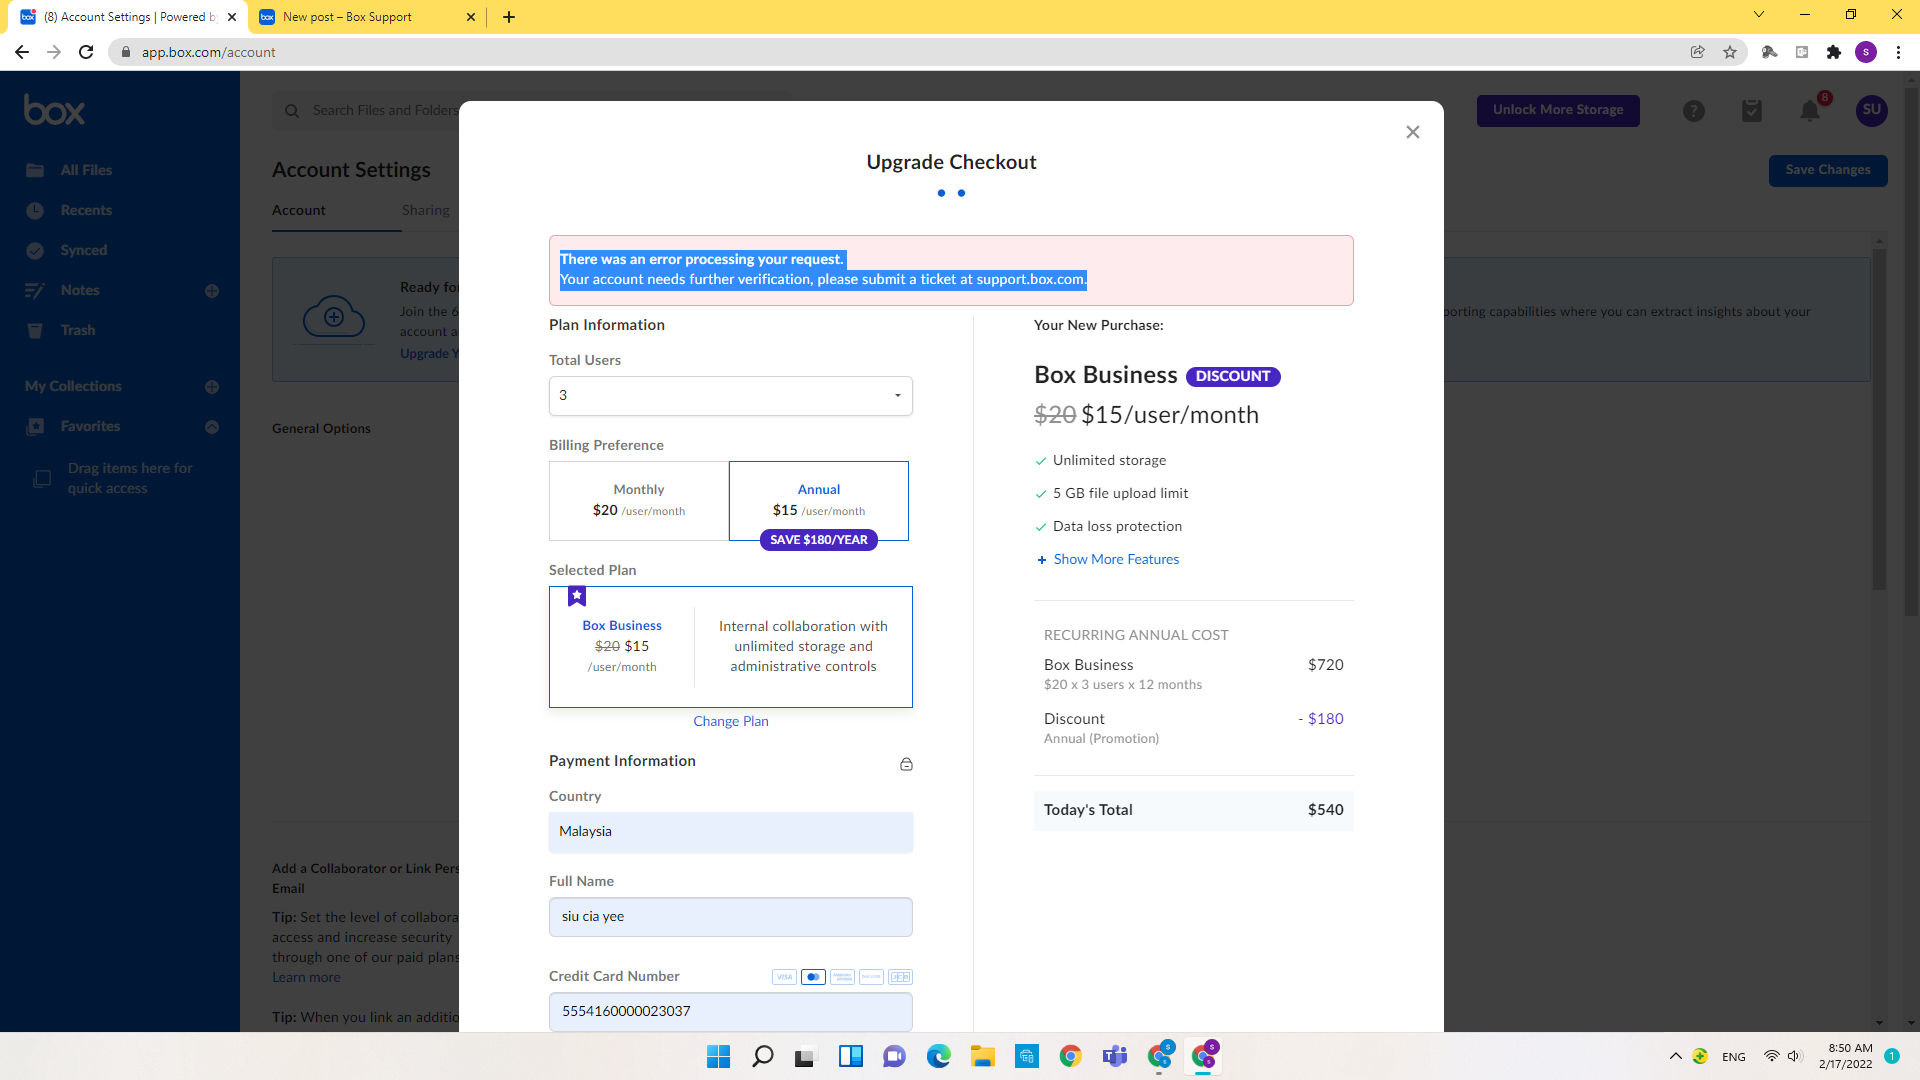Open the Country field showing Malaysia
Image resolution: width=1920 pixels, height=1080 pixels.
pos(730,832)
